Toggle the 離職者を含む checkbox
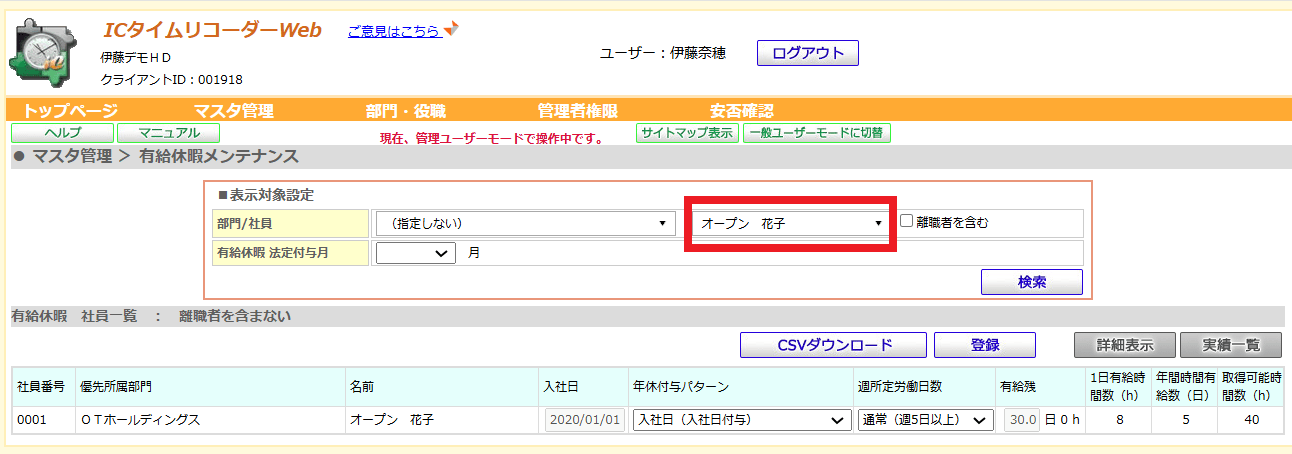This screenshot has height=454, width=1292. pos(906,222)
